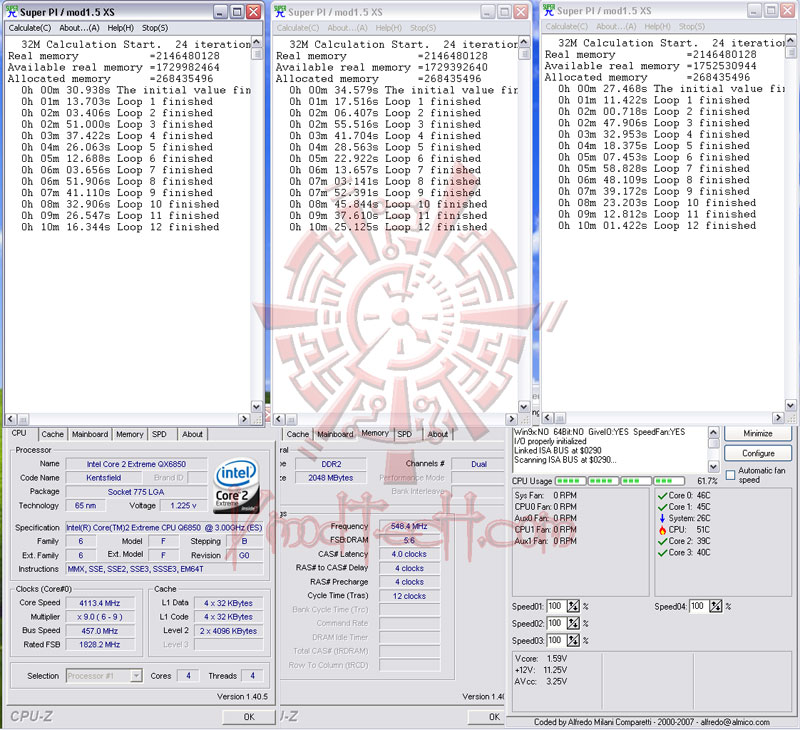Image resolution: width=800 pixels, height=730 pixels.
Task: Switch to Cache tab in left CPU-Z
Action: click(x=53, y=434)
